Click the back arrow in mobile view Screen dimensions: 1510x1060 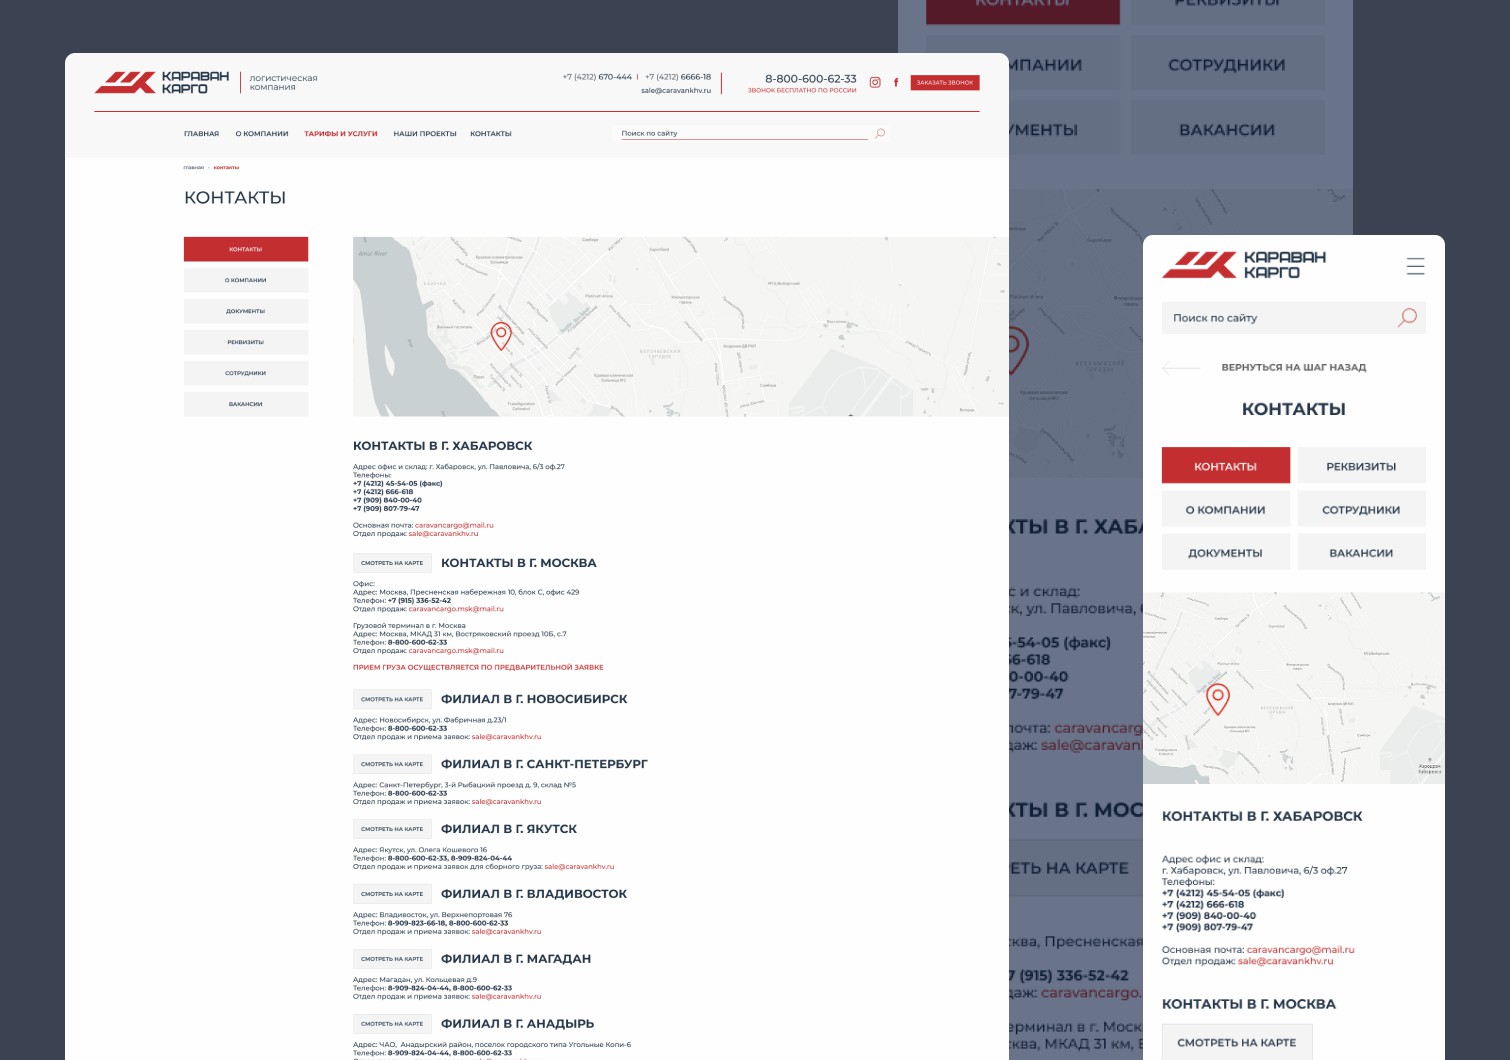point(1181,368)
